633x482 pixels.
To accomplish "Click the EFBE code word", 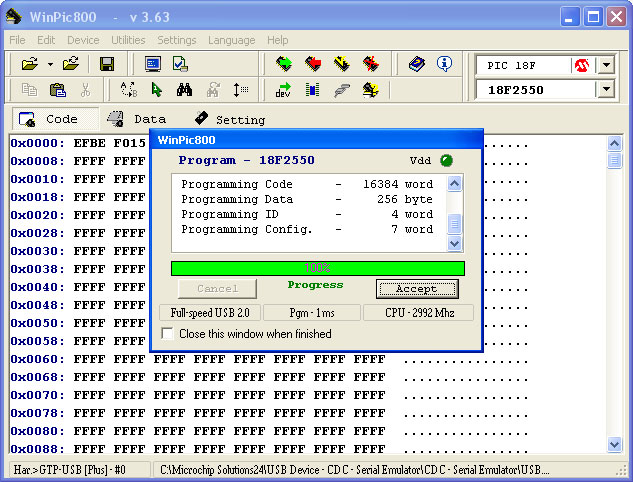I will click(x=90, y=143).
